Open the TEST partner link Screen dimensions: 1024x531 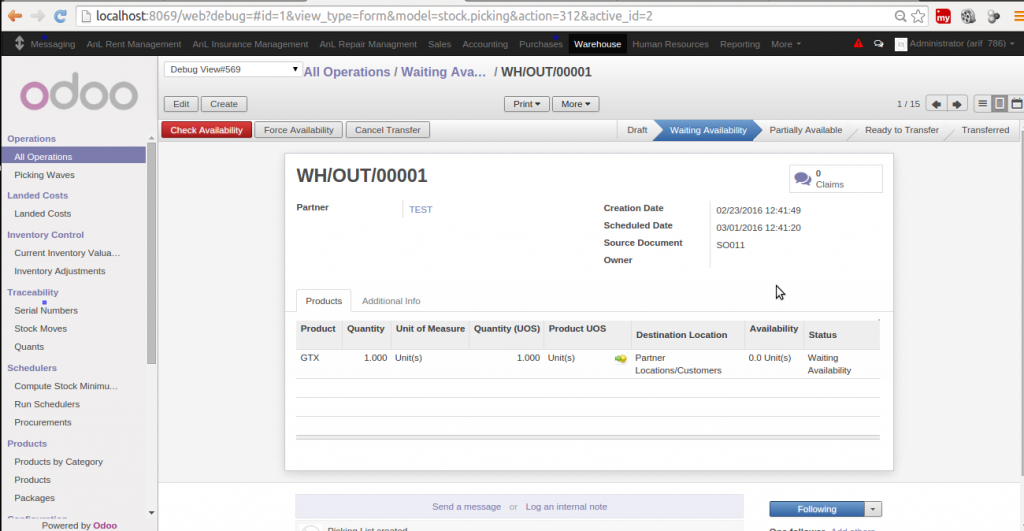pos(420,209)
